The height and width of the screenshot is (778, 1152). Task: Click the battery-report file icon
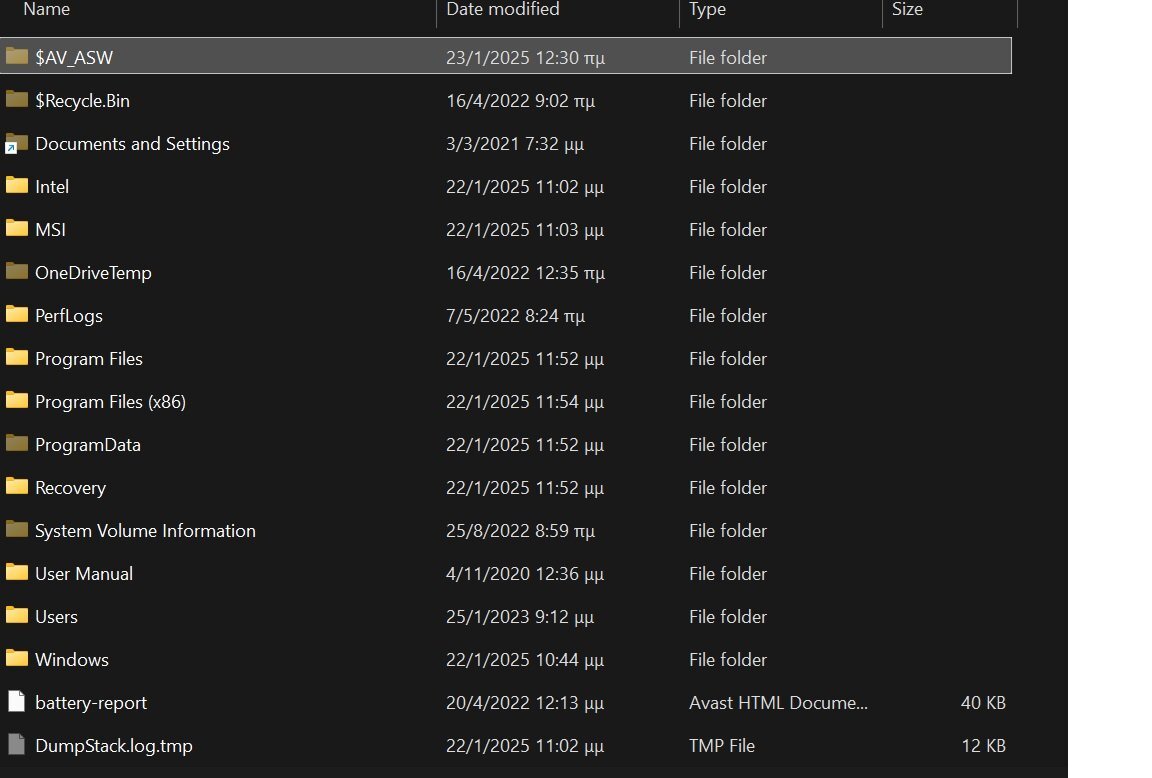16,702
